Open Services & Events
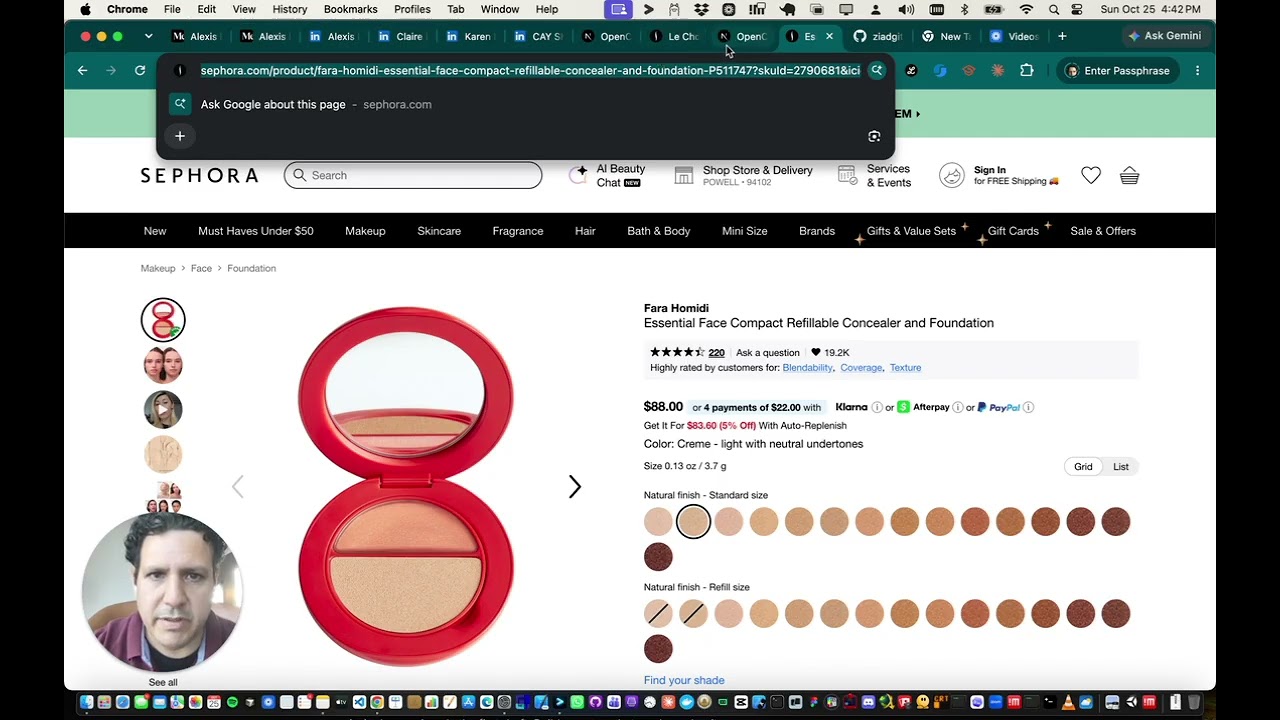Viewport: 1280px width, 720px height. pos(875,176)
